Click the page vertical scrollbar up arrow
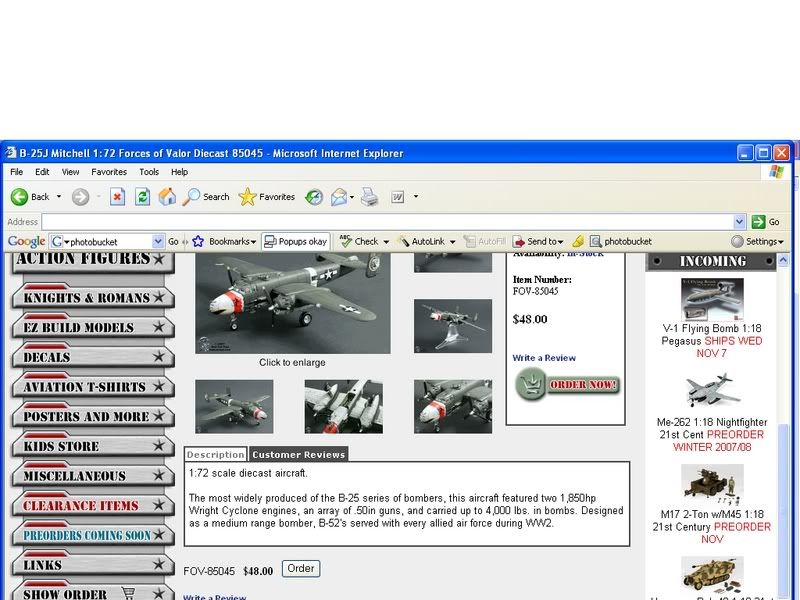 tap(784, 260)
